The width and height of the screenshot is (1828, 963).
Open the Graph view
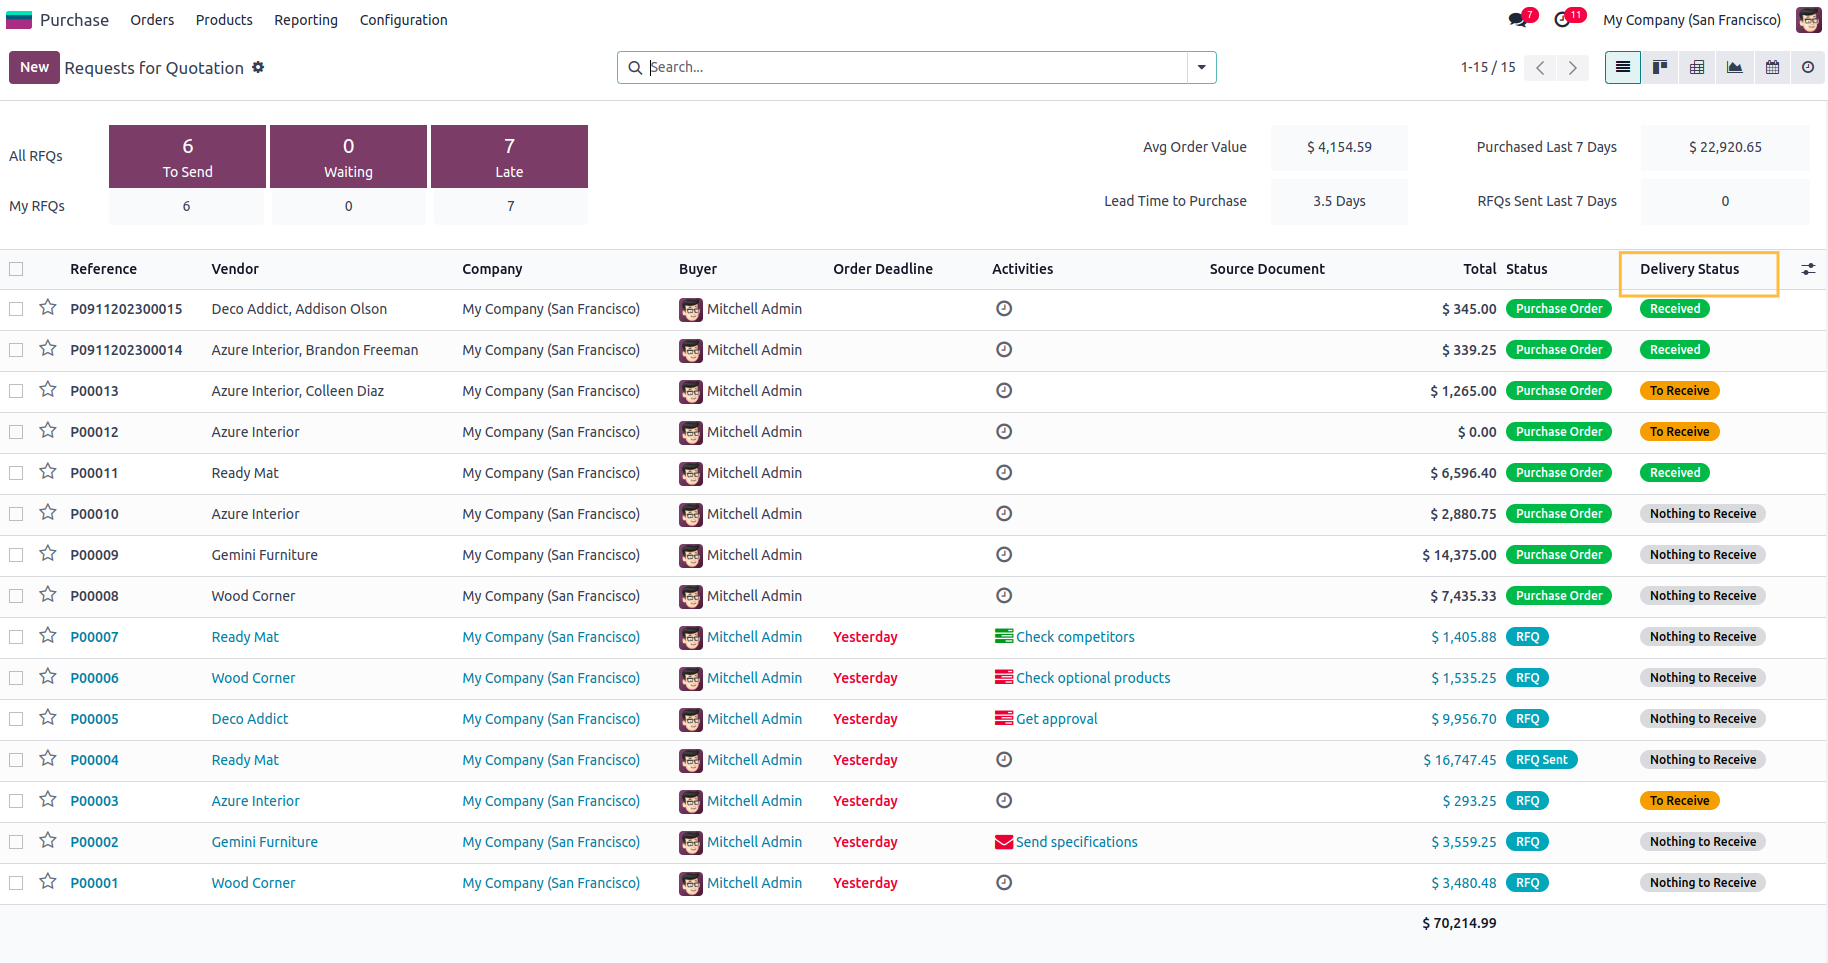click(x=1734, y=67)
